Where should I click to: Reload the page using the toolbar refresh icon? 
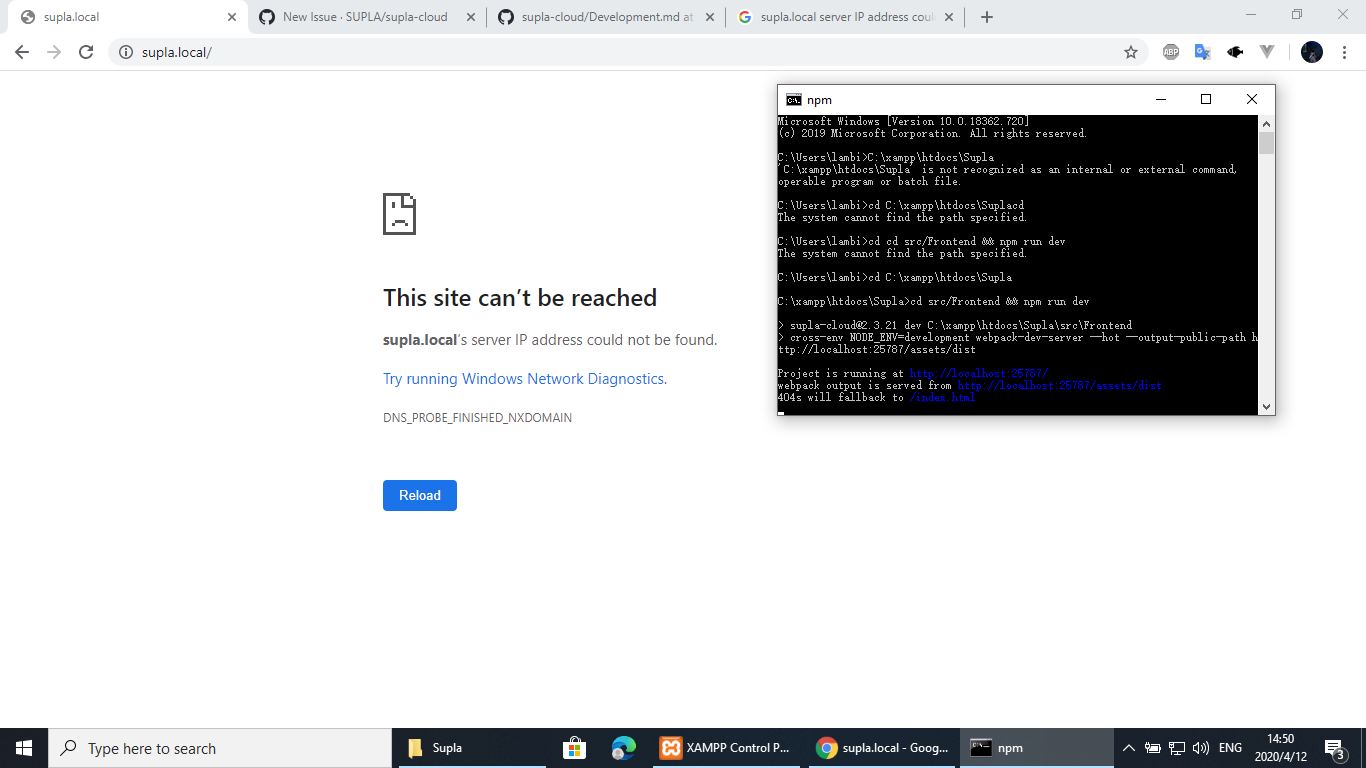[86, 52]
